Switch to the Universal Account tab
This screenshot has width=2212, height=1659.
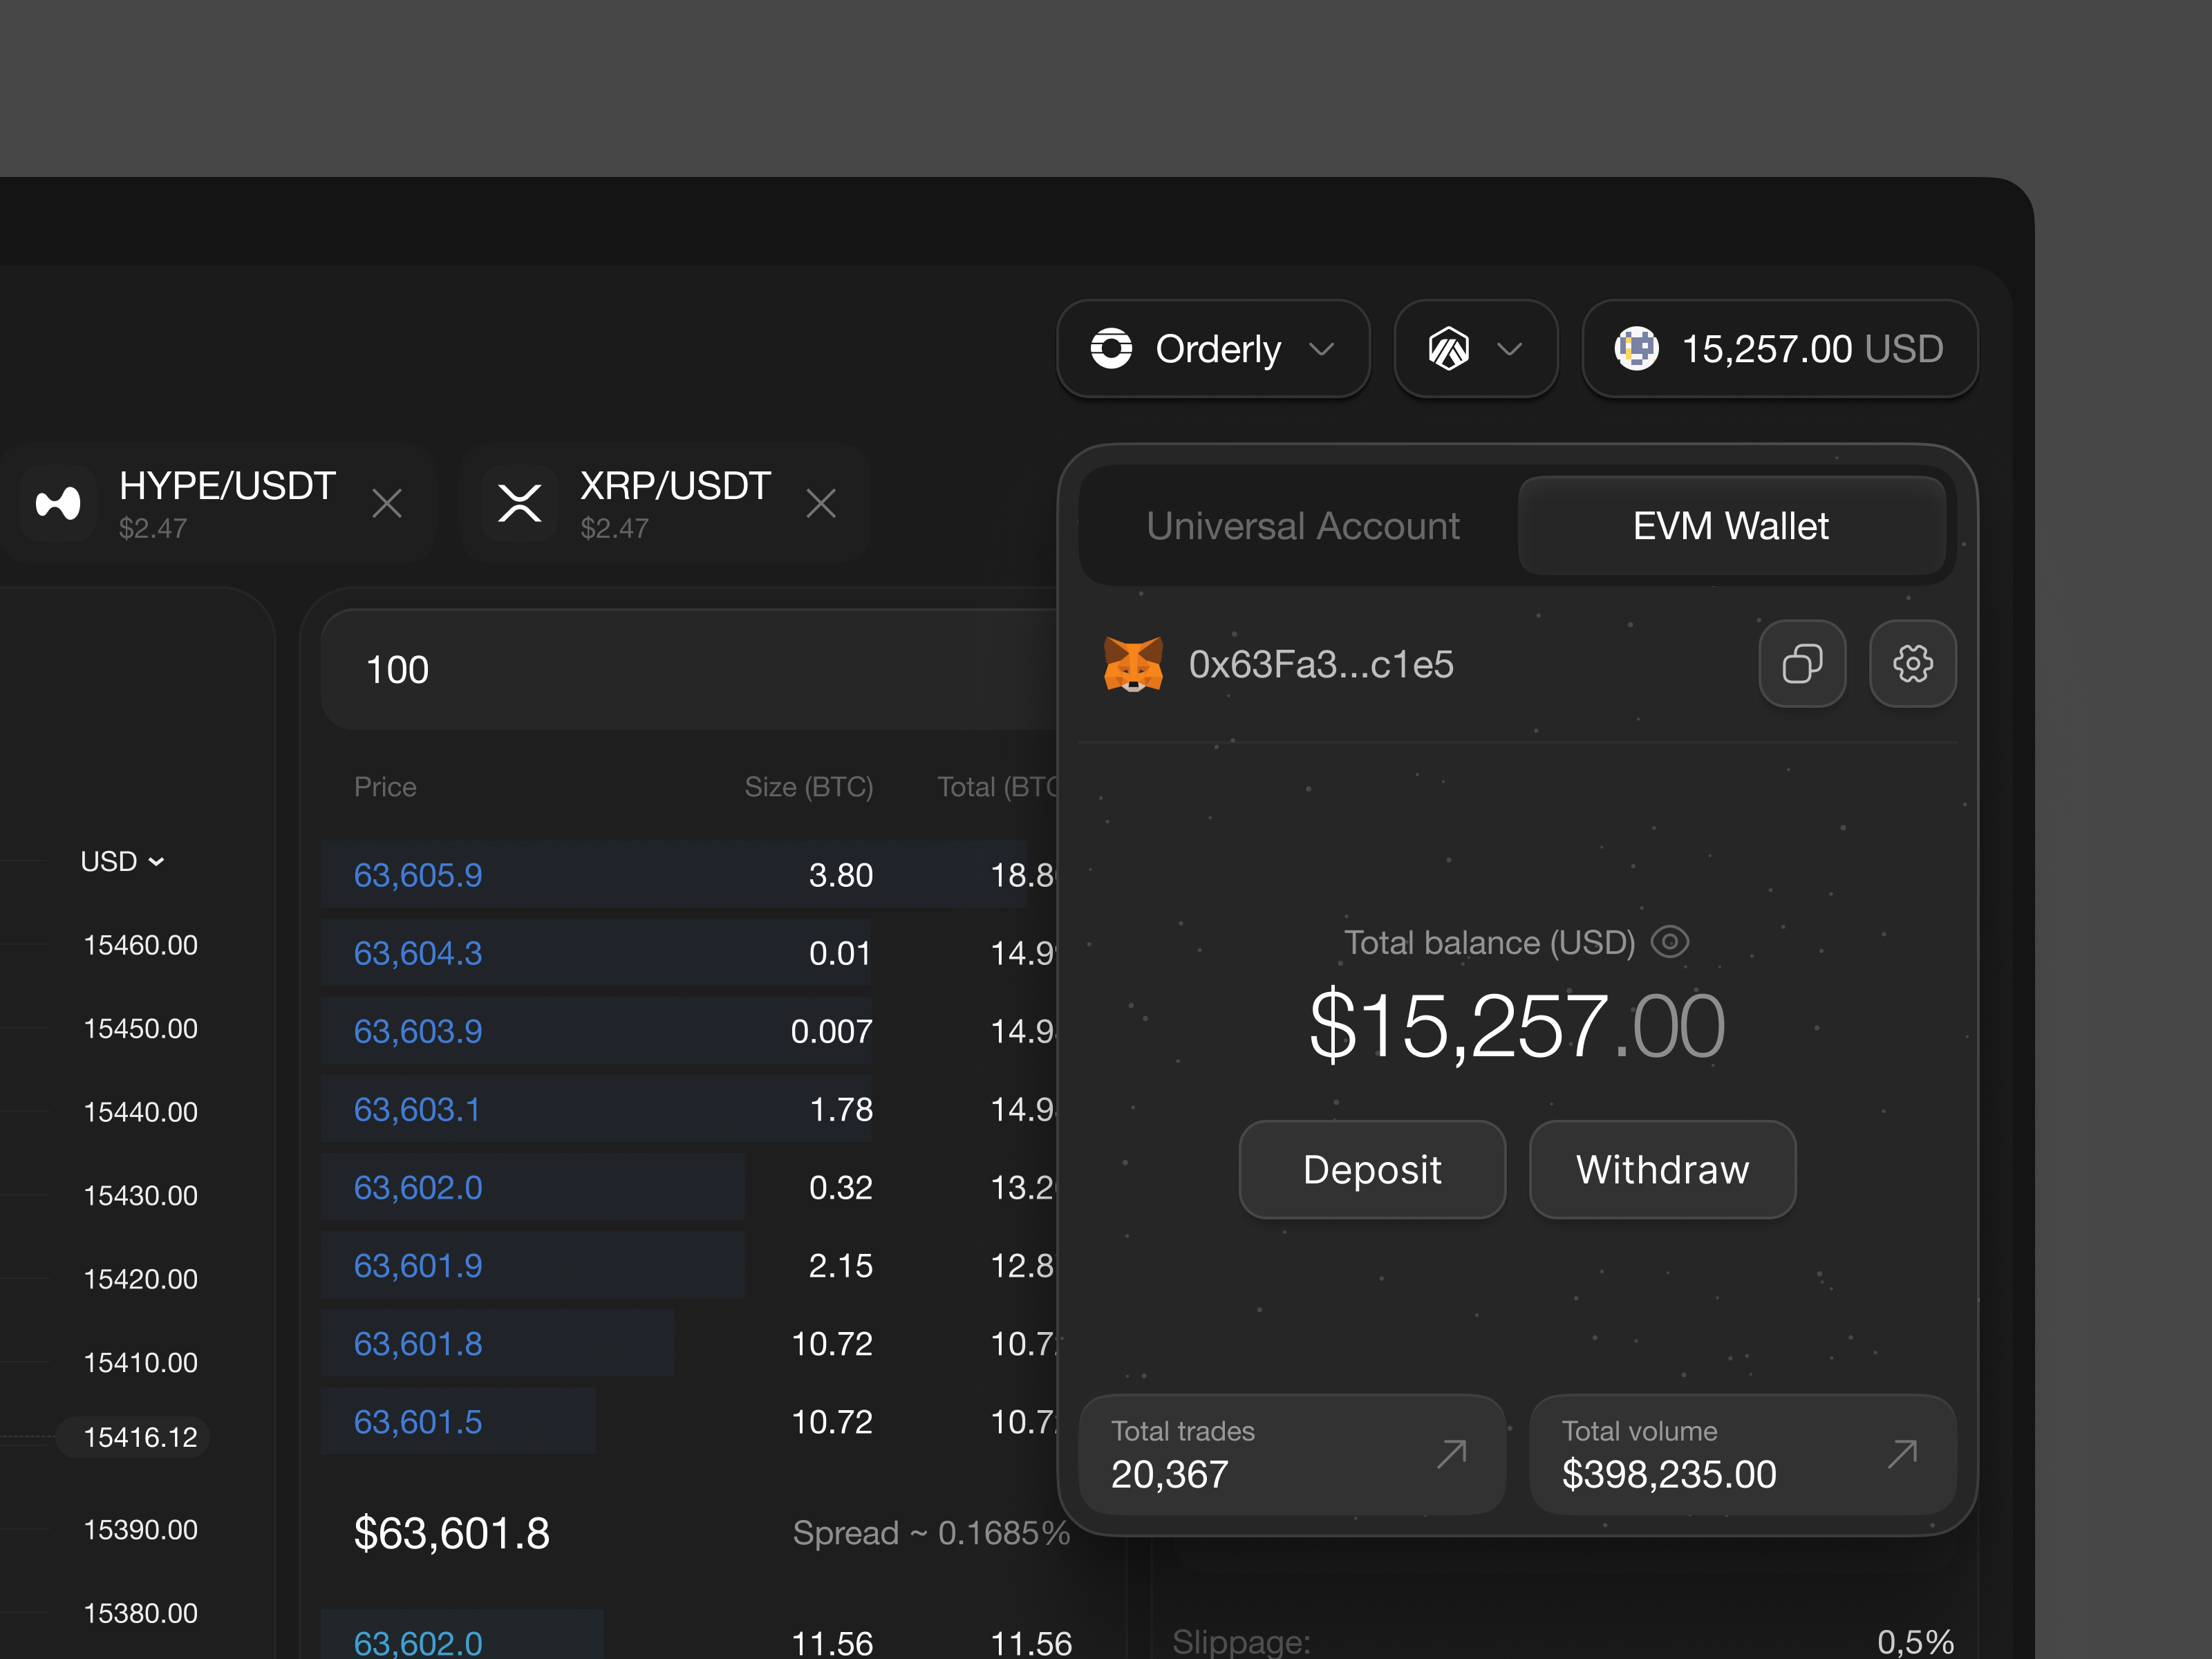tap(1303, 525)
